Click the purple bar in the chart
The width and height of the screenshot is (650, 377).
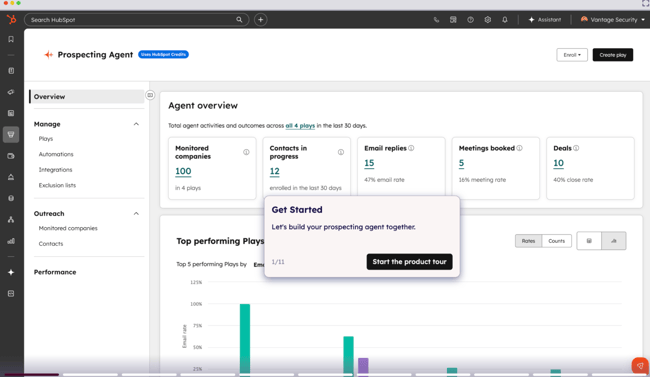coord(363,366)
